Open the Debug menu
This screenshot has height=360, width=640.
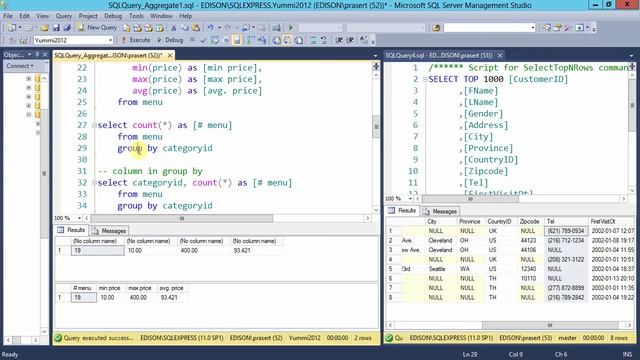tap(113, 16)
